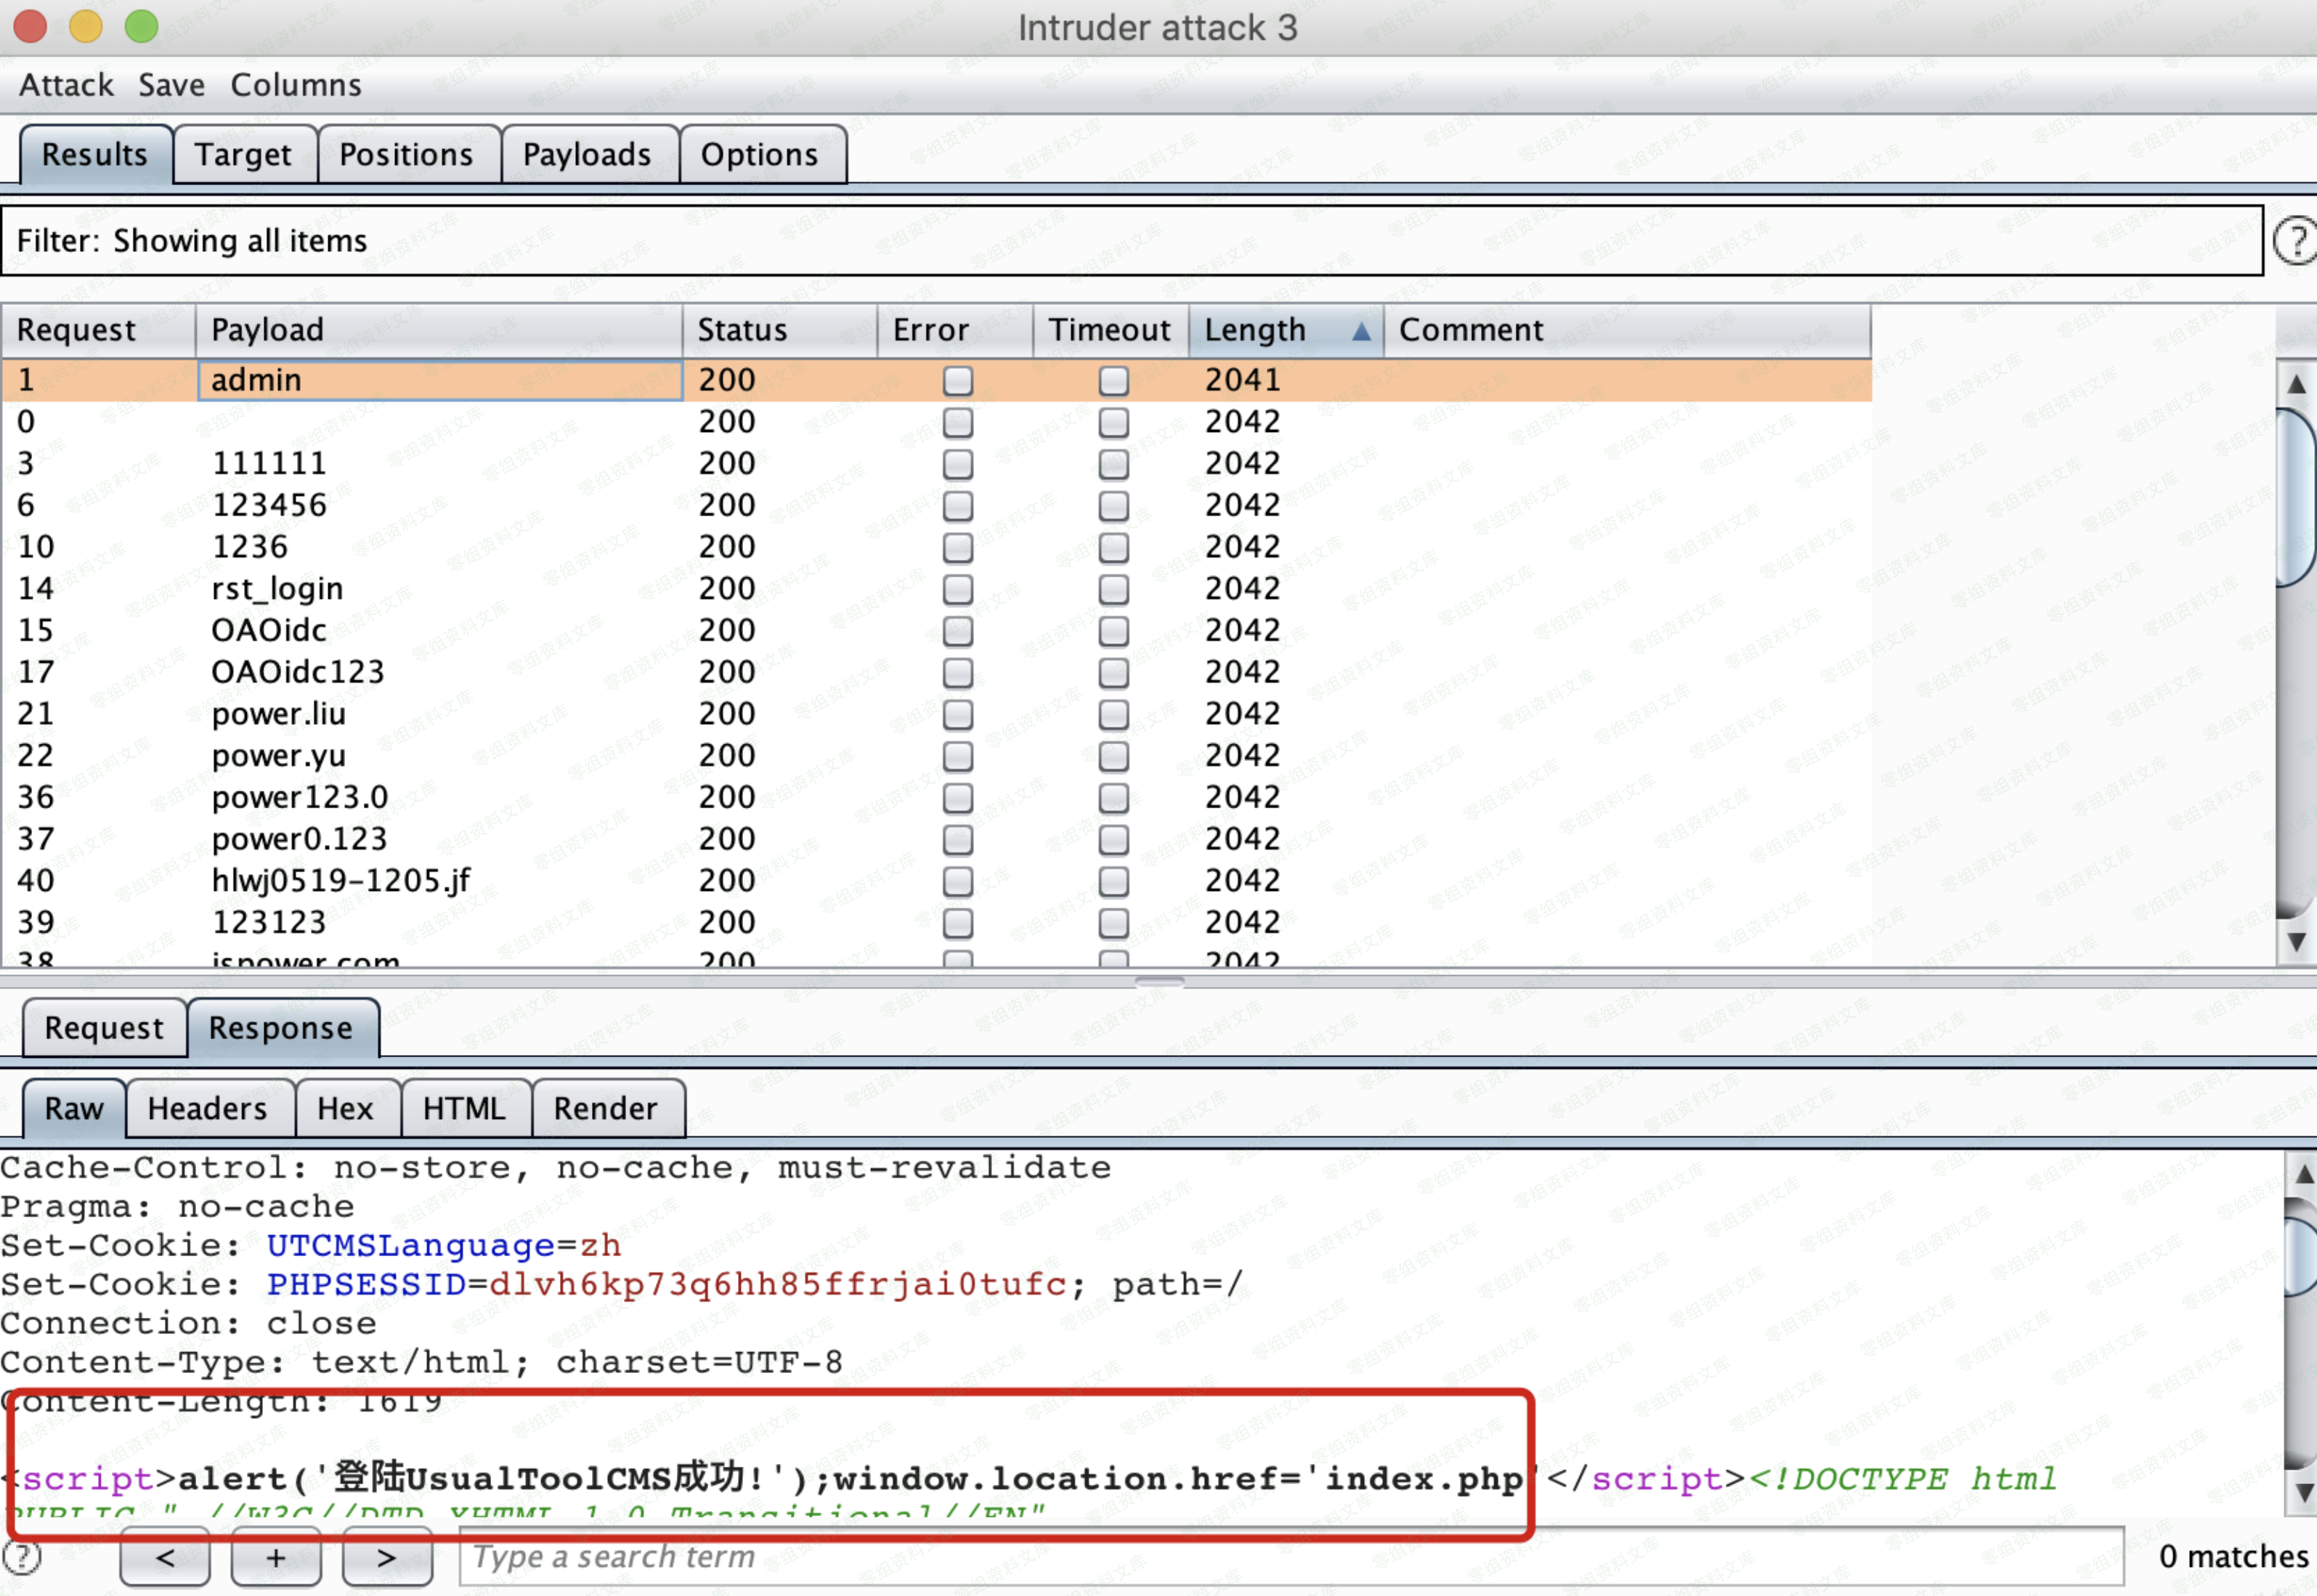Open the Attack menu
The image size is (2317, 1596).
(66, 85)
